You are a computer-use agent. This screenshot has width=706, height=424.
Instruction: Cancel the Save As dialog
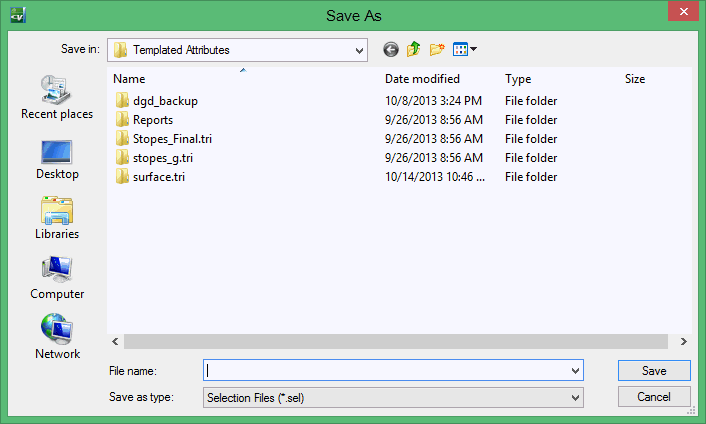[x=654, y=398]
